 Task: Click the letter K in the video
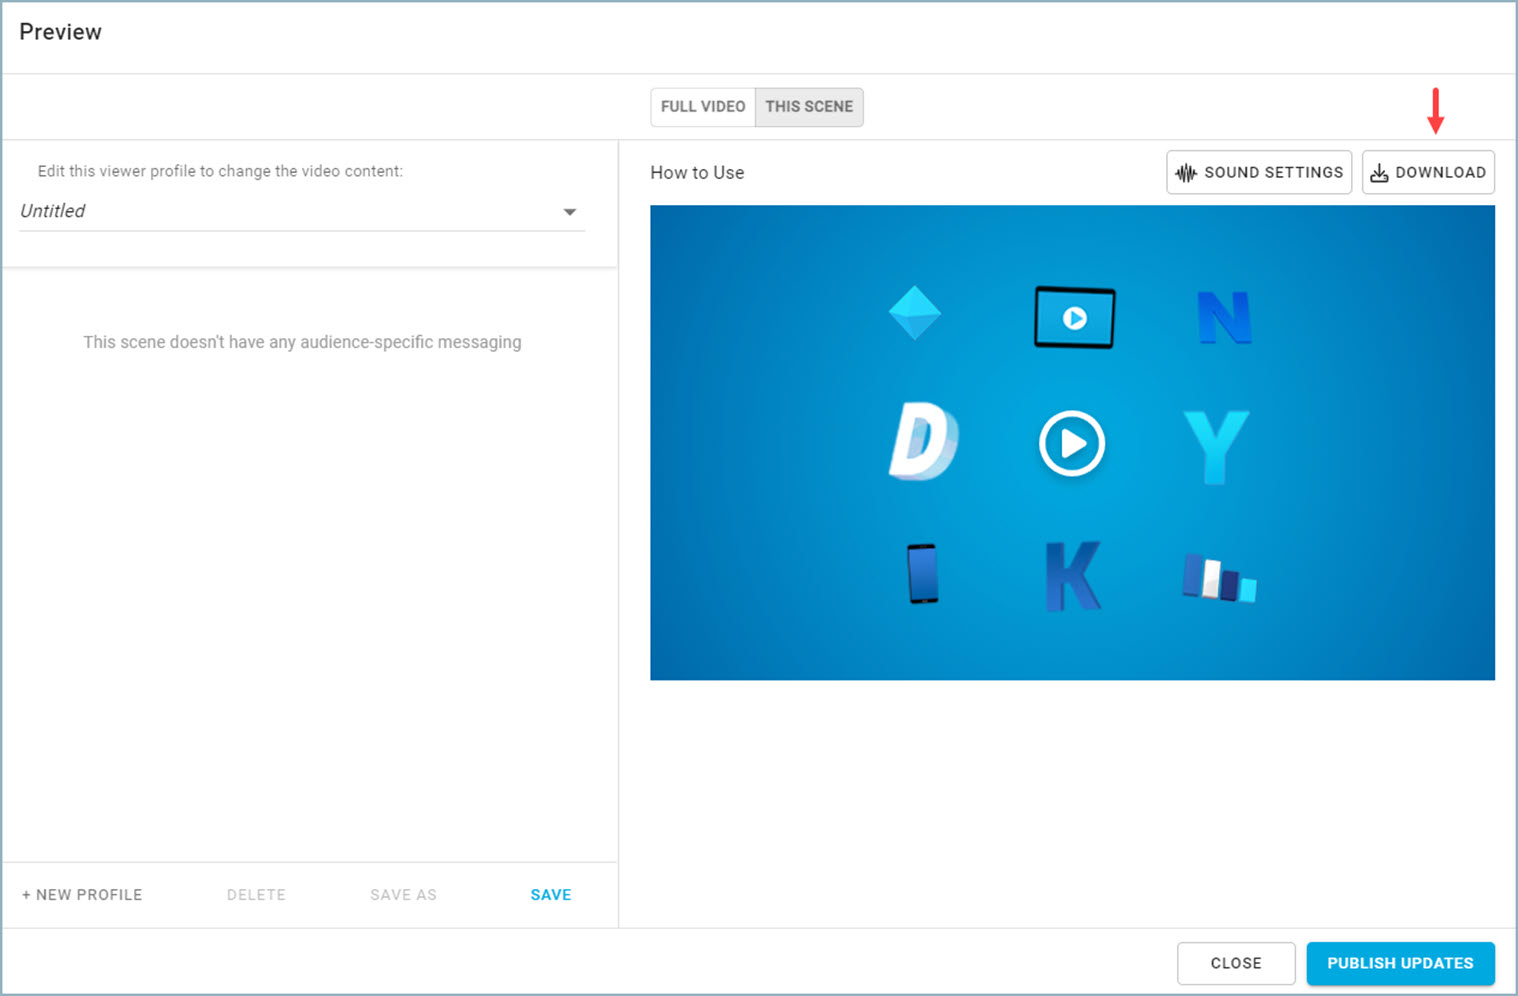pyautogui.click(x=1073, y=576)
